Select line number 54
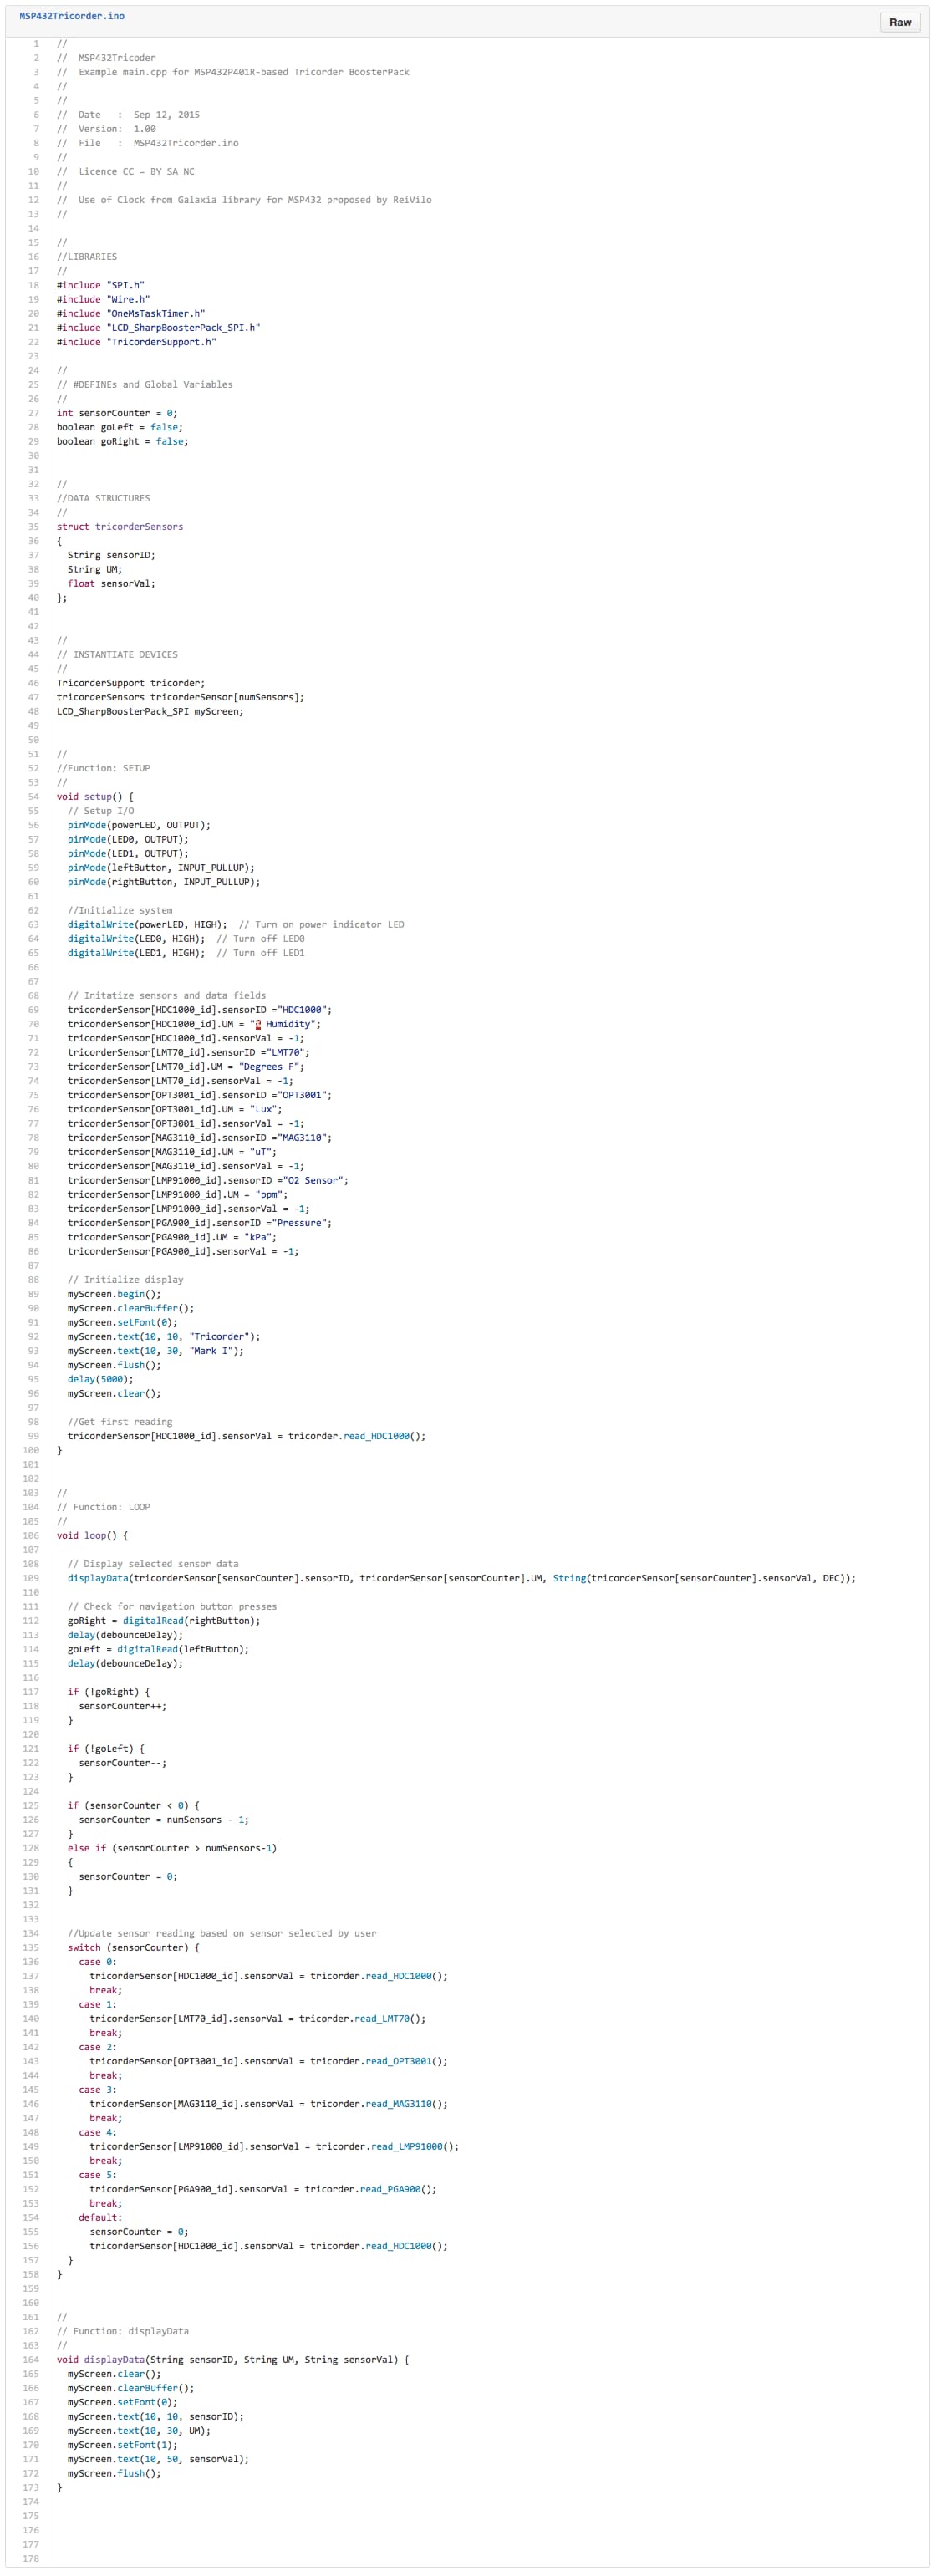 tap(34, 797)
